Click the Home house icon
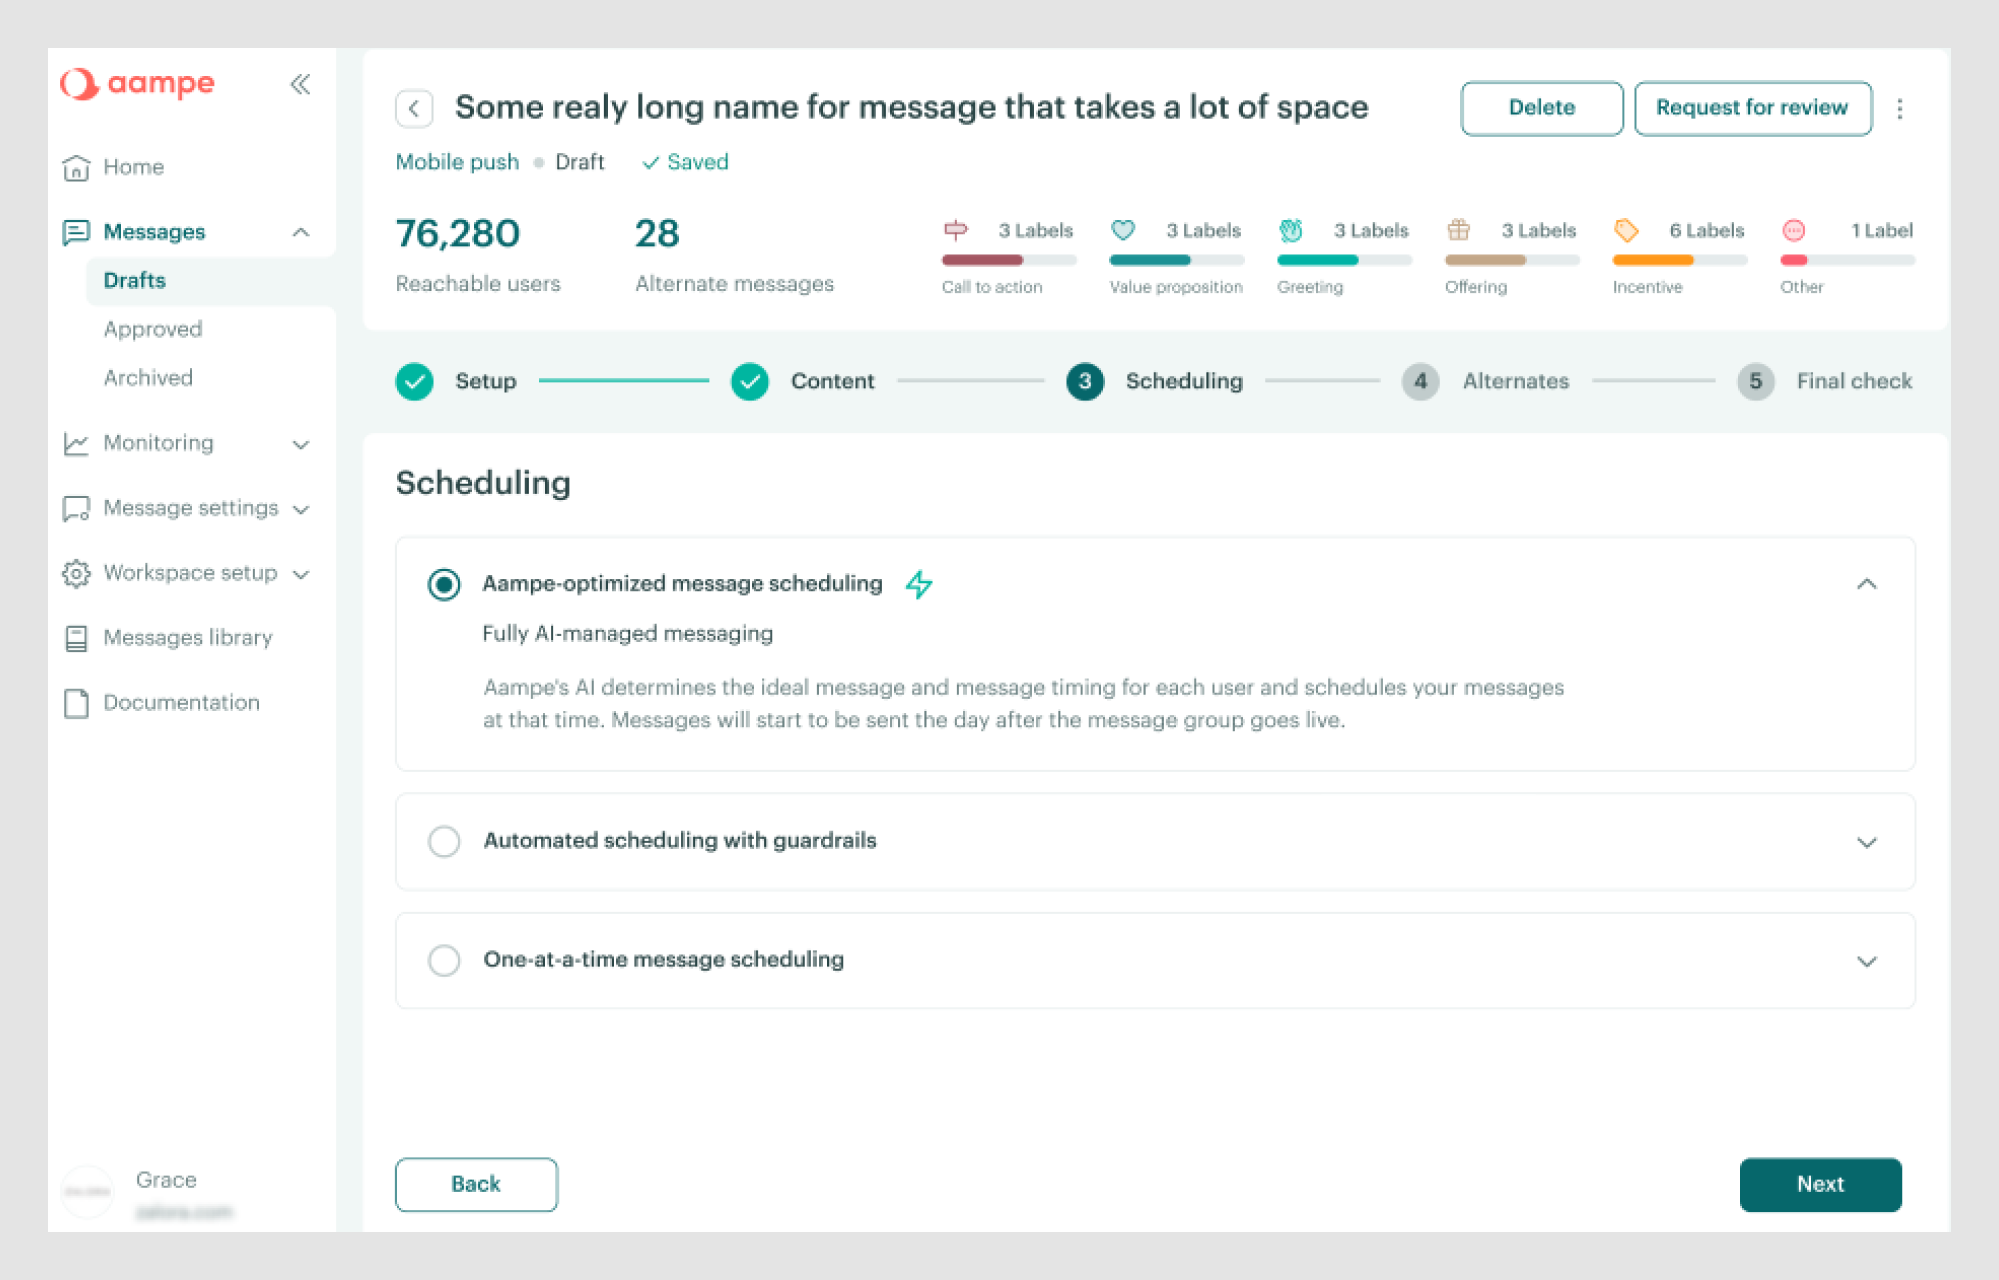This screenshot has height=1280, width=1999. tap(76, 167)
